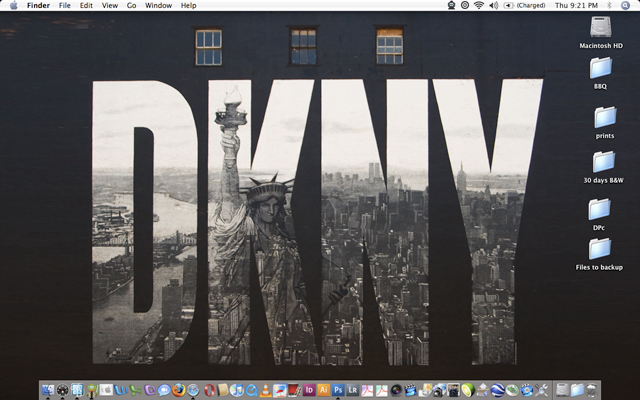Launch Firefox from the dock
This screenshot has width=640, height=400.
click(x=178, y=390)
